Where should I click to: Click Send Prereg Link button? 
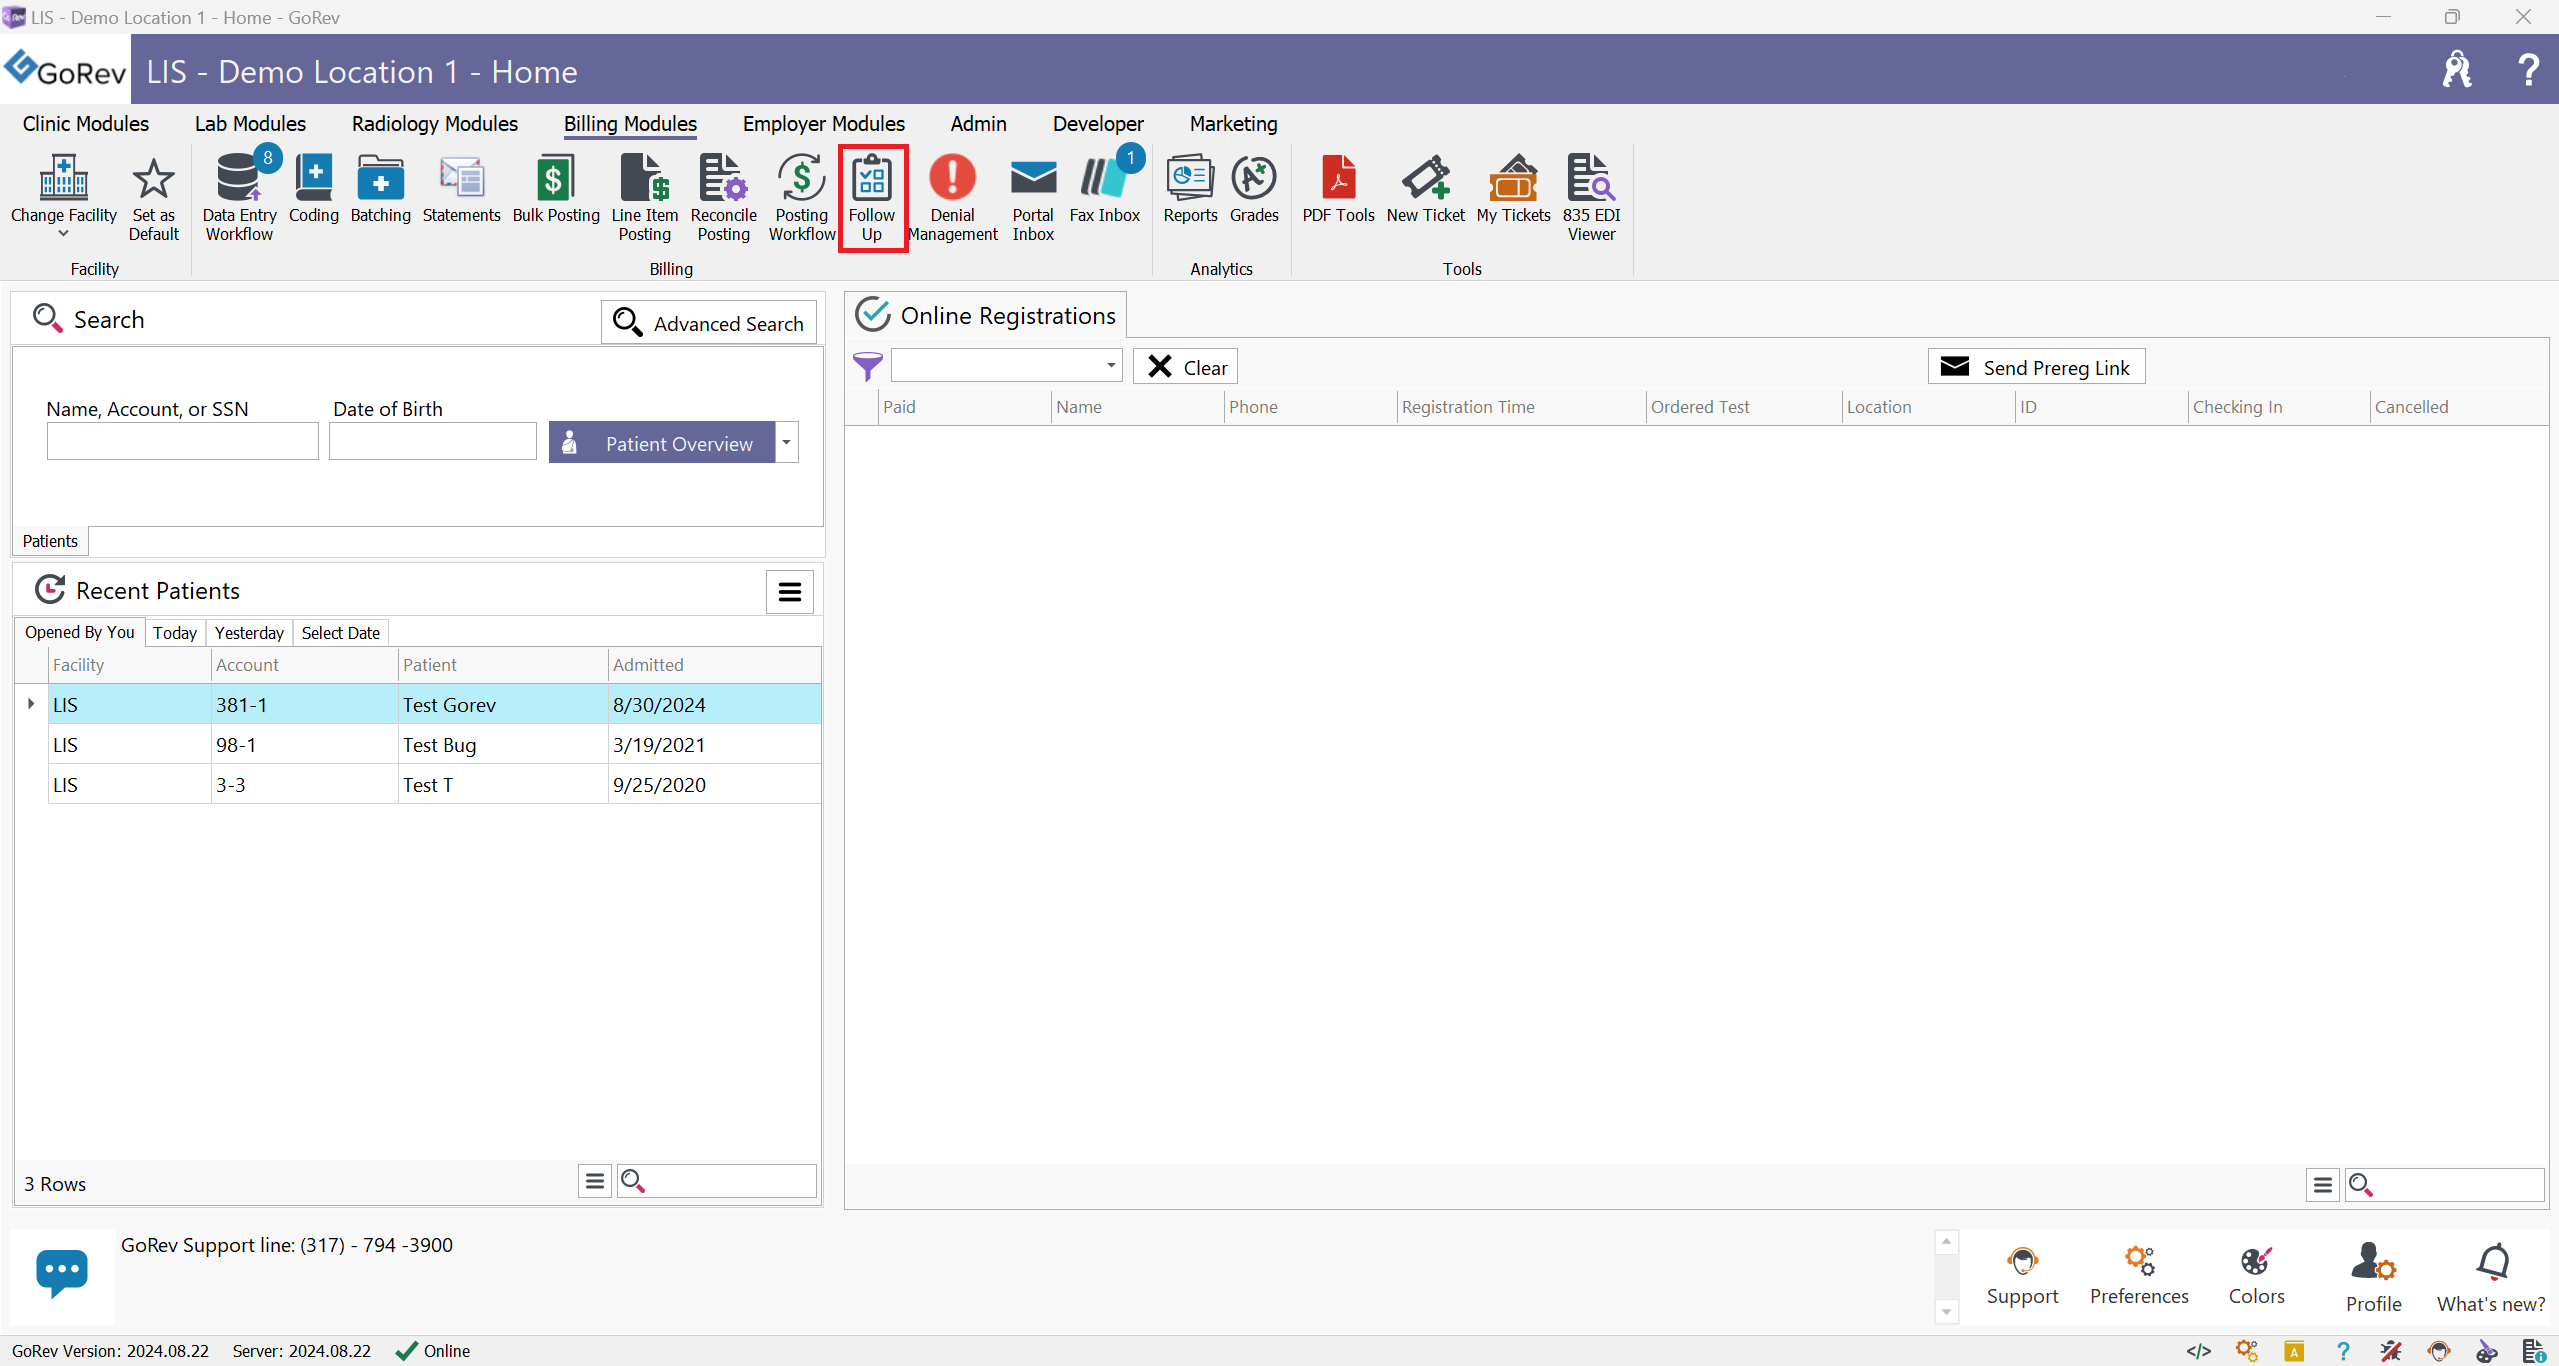pyautogui.click(x=2036, y=366)
